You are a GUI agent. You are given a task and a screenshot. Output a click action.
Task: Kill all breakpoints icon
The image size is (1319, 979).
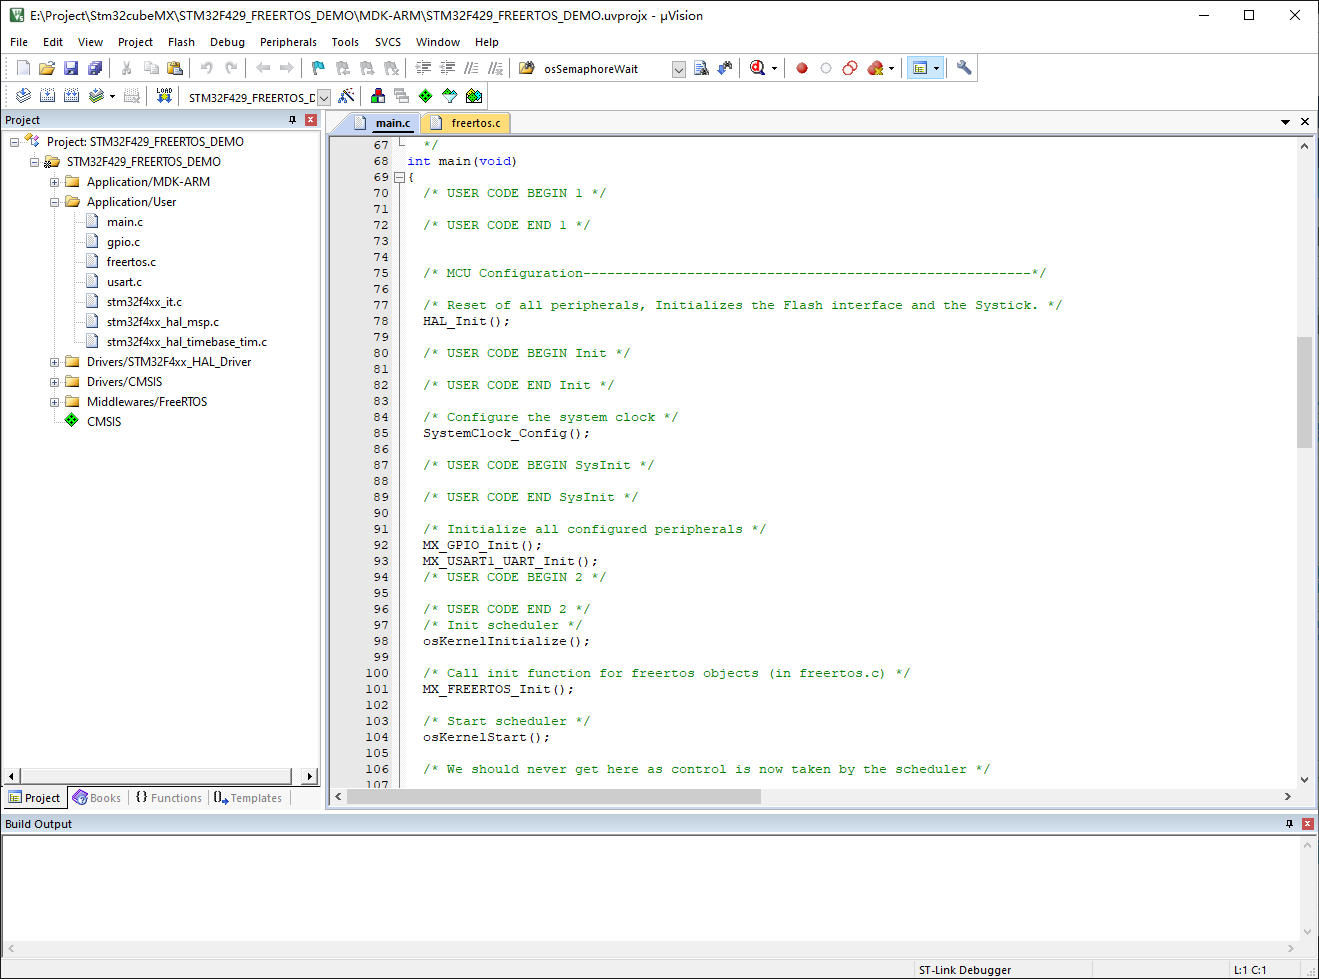pyautogui.click(x=875, y=68)
